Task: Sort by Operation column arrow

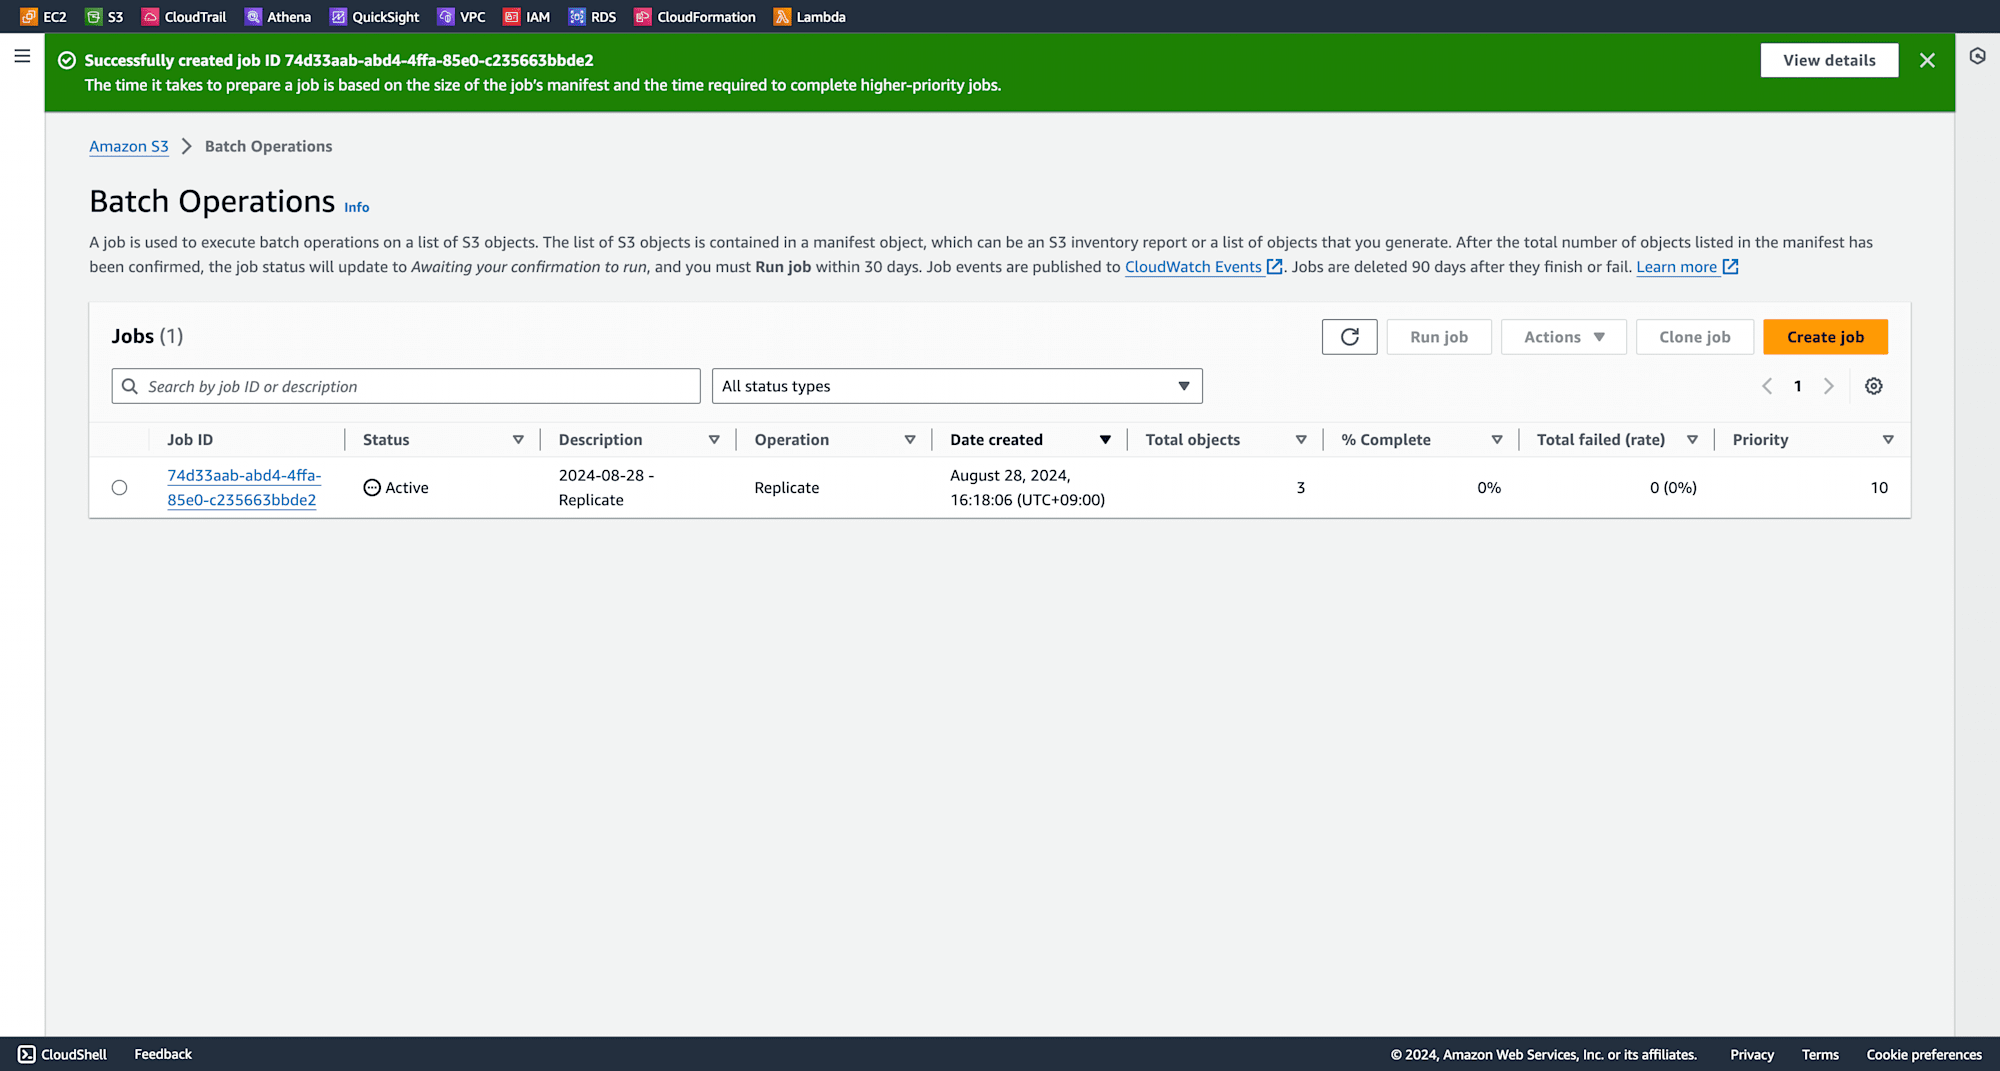Action: (x=910, y=440)
